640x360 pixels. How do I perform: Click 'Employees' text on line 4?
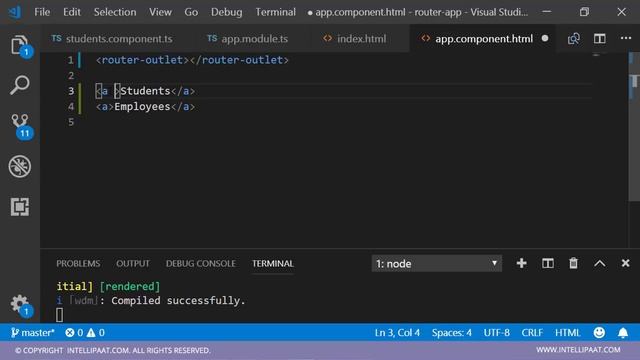coord(142,107)
